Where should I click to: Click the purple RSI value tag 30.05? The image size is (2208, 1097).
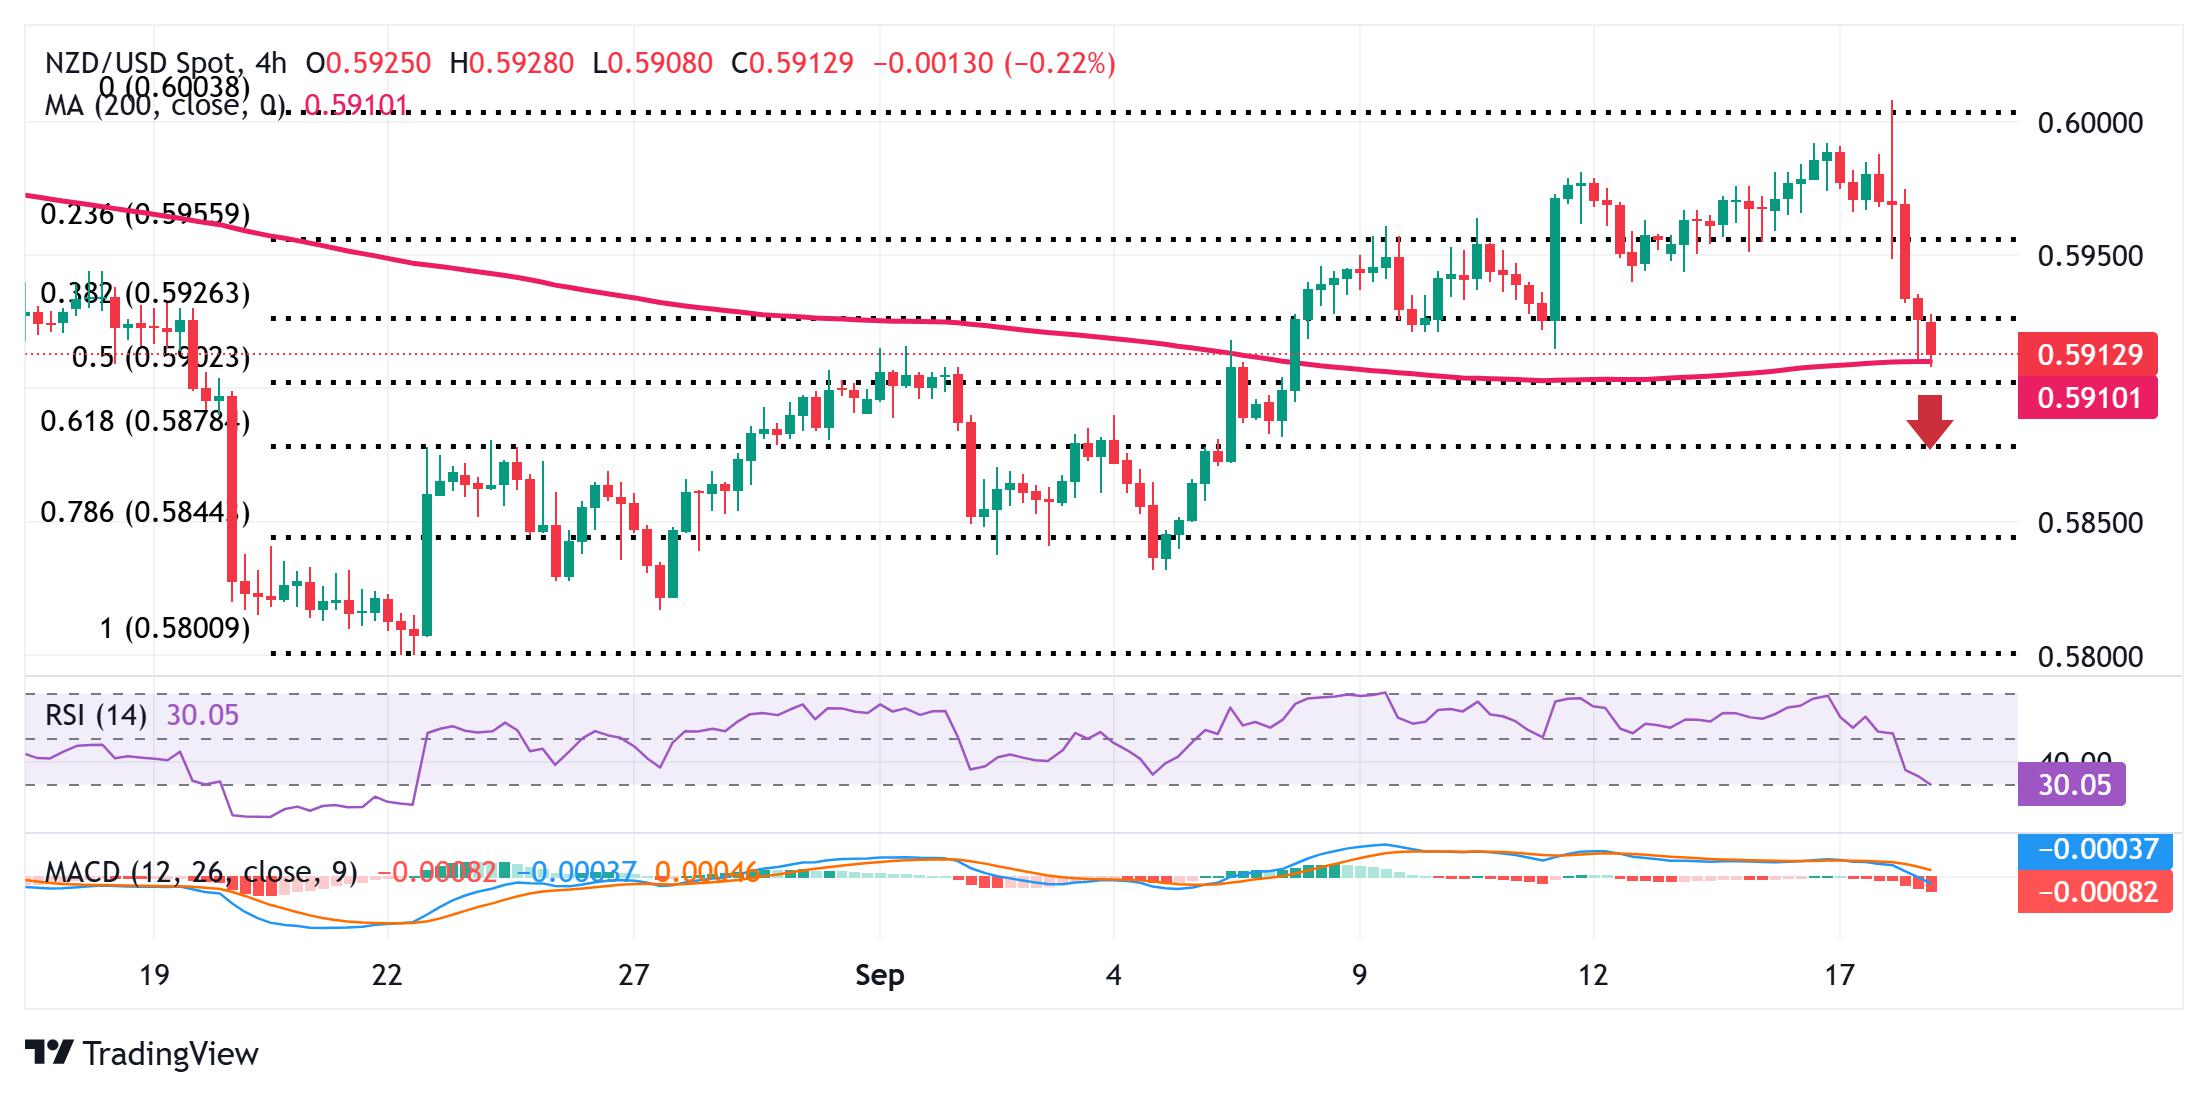click(2072, 785)
